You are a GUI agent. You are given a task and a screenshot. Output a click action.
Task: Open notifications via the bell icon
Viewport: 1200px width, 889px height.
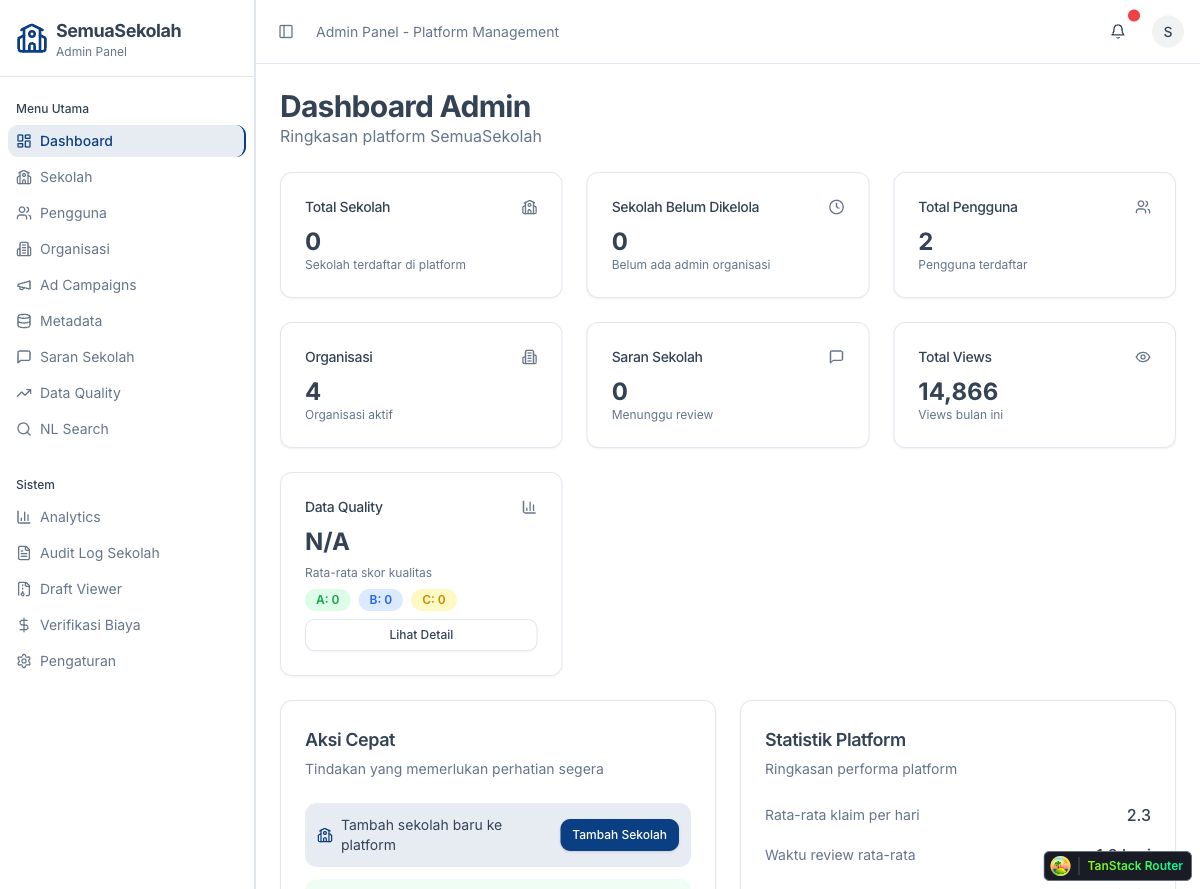pyautogui.click(x=1117, y=32)
